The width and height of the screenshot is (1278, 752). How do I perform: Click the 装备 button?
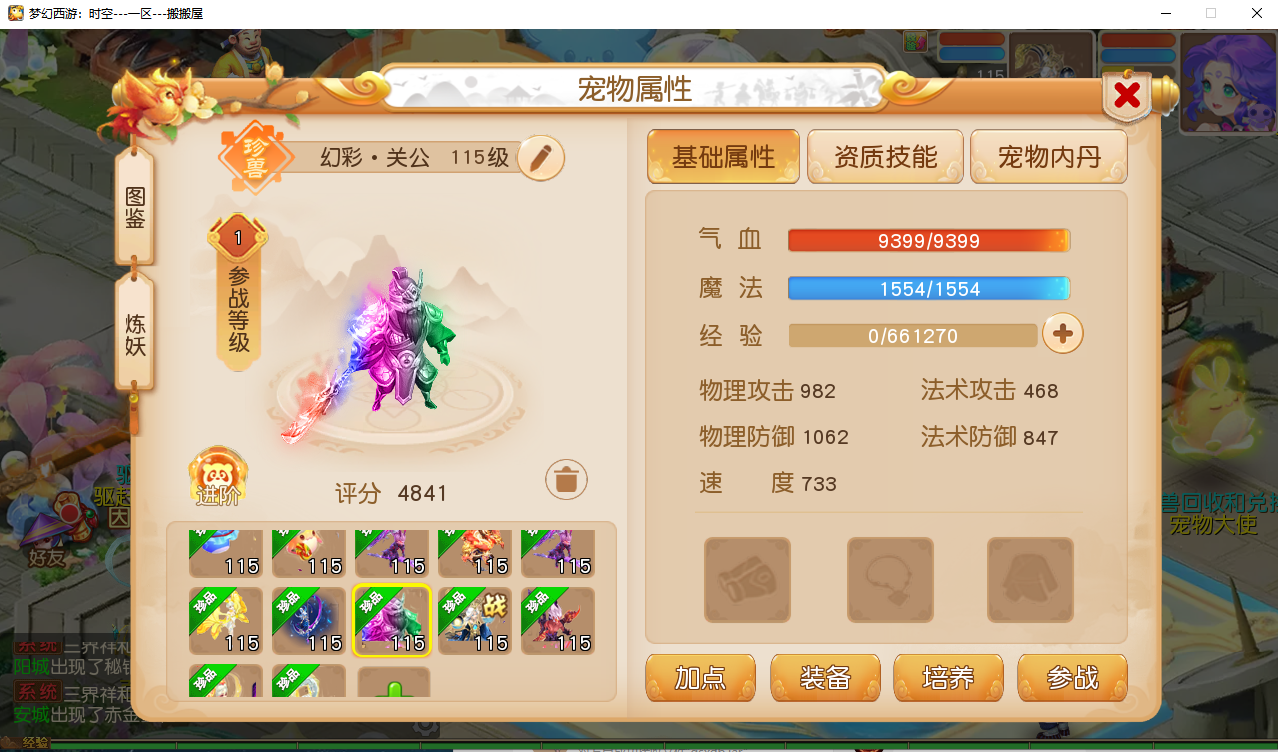coord(825,678)
